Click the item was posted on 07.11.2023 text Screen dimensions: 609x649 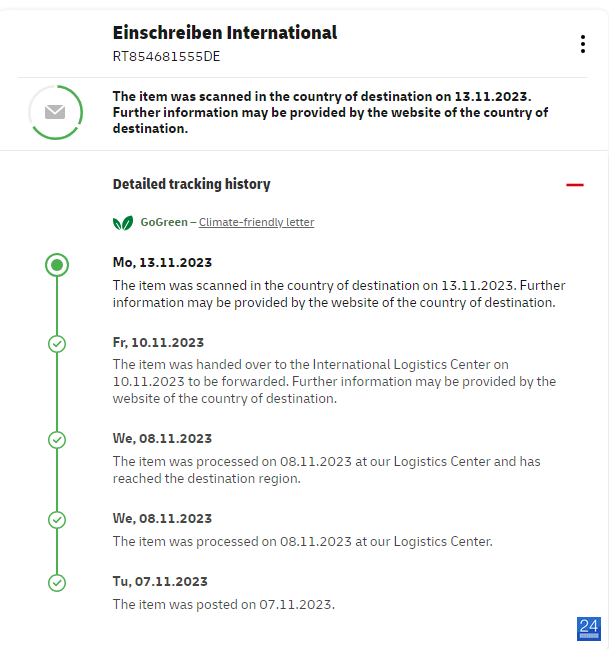[224, 604]
